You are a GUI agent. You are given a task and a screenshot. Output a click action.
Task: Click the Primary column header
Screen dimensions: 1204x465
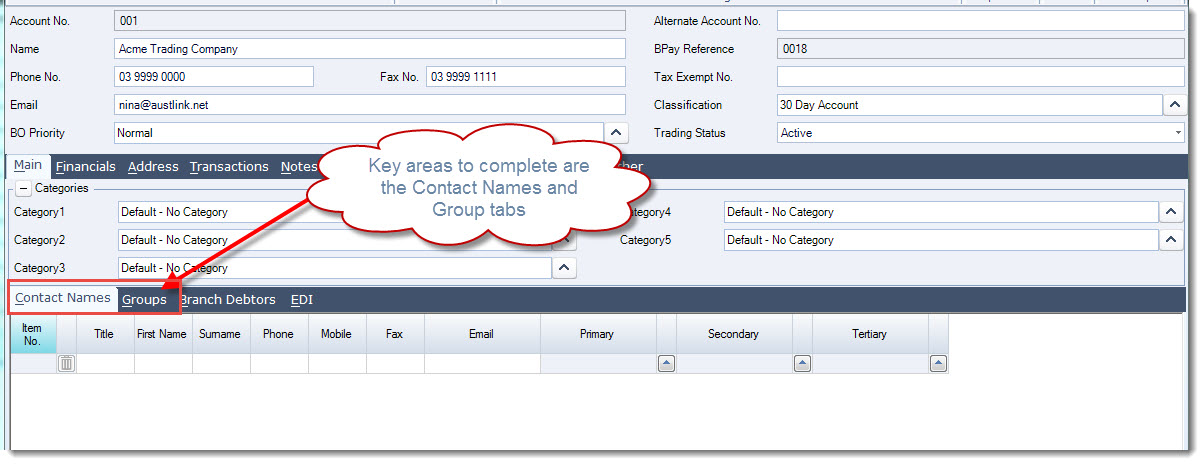coord(597,334)
